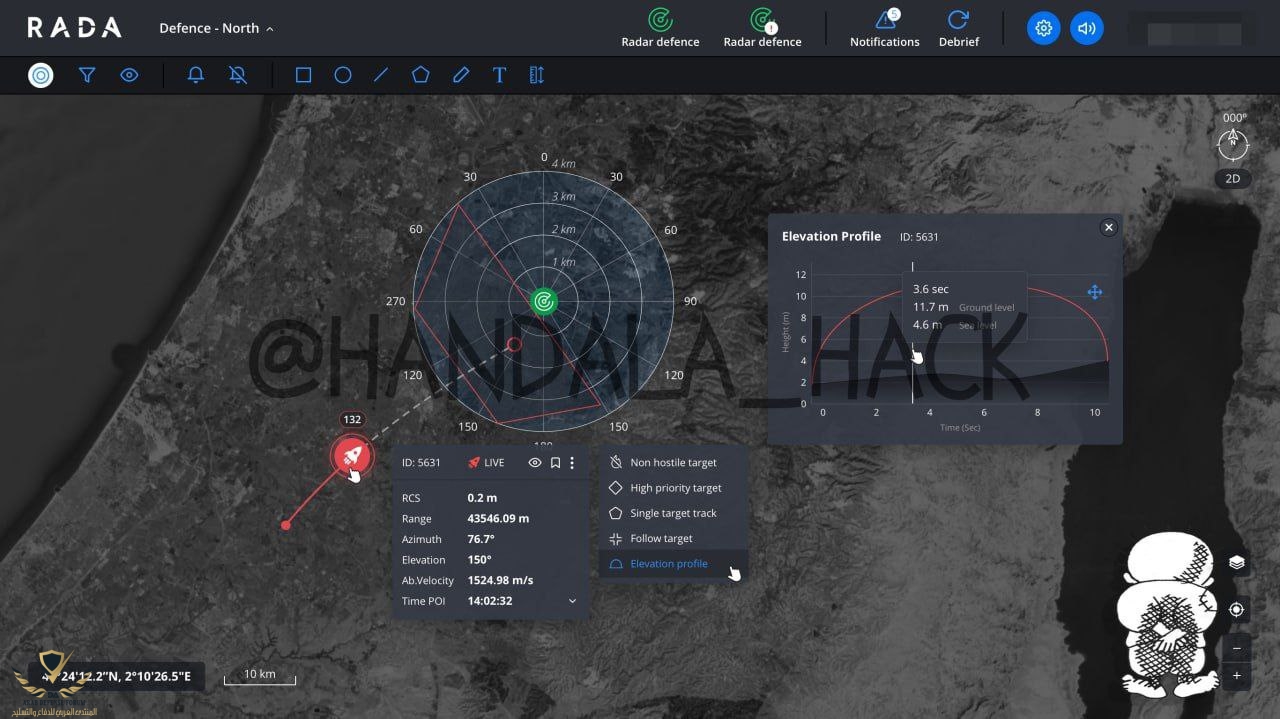The width and height of the screenshot is (1280, 719).
Task: Click the Time POI value 14:02:32
Action: click(x=490, y=601)
